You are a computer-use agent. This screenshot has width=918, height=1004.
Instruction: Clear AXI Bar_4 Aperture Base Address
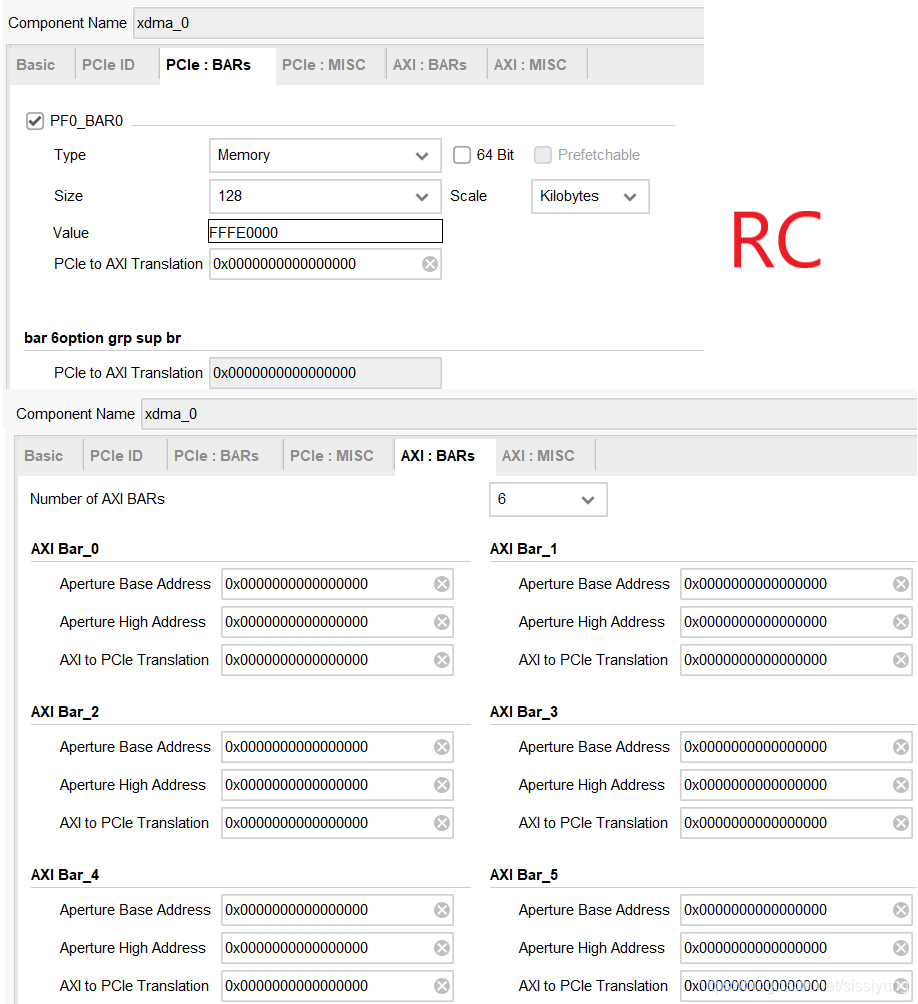point(442,910)
